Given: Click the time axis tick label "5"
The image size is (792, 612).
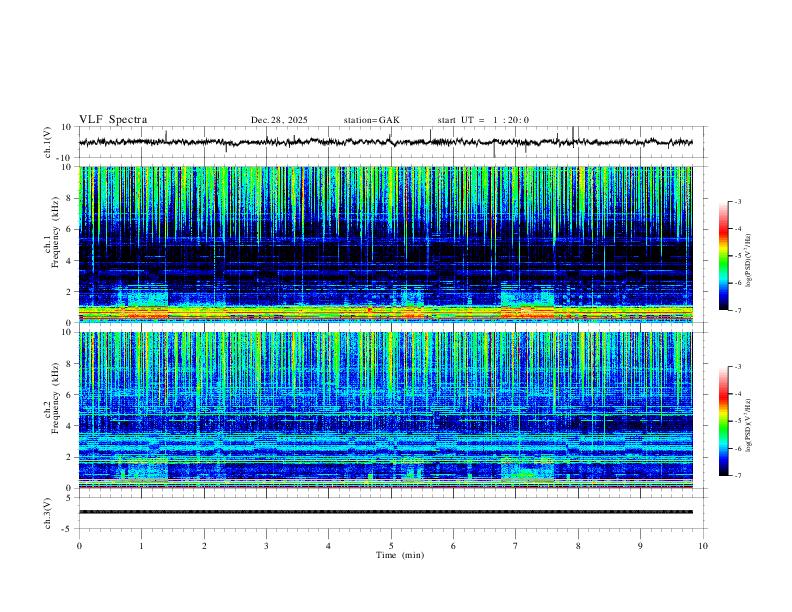Looking at the screenshot, I should [x=391, y=546].
